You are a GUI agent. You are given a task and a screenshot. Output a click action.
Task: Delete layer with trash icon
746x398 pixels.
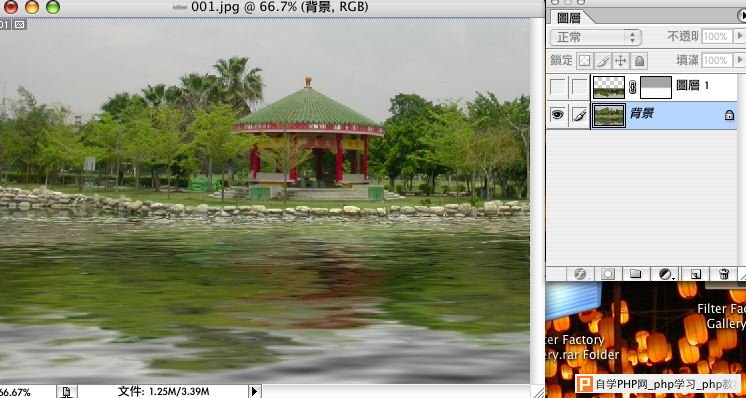click(x=724, y=274)
